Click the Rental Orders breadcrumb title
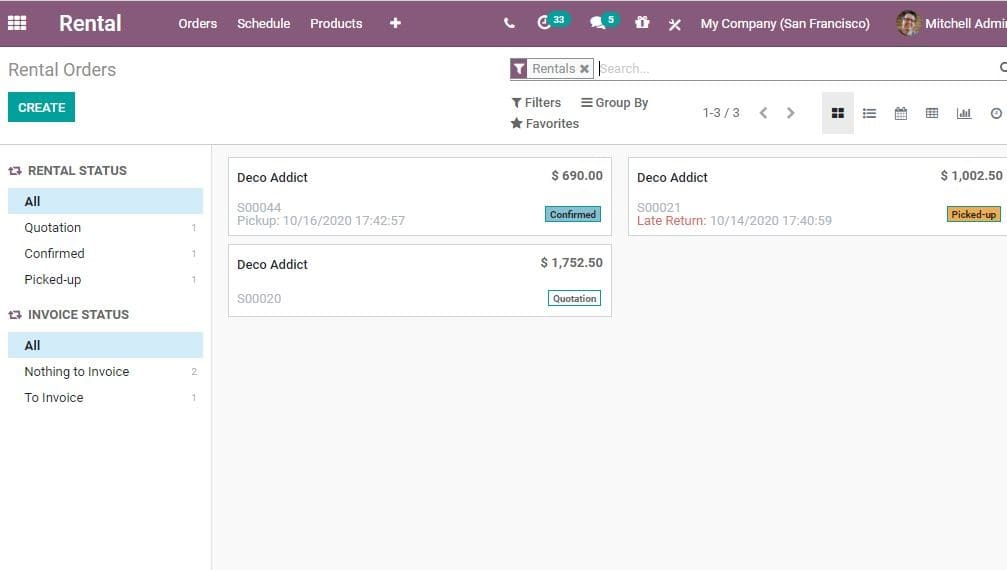Viewport: 1007px width, 570px height. tap(62, 69)
